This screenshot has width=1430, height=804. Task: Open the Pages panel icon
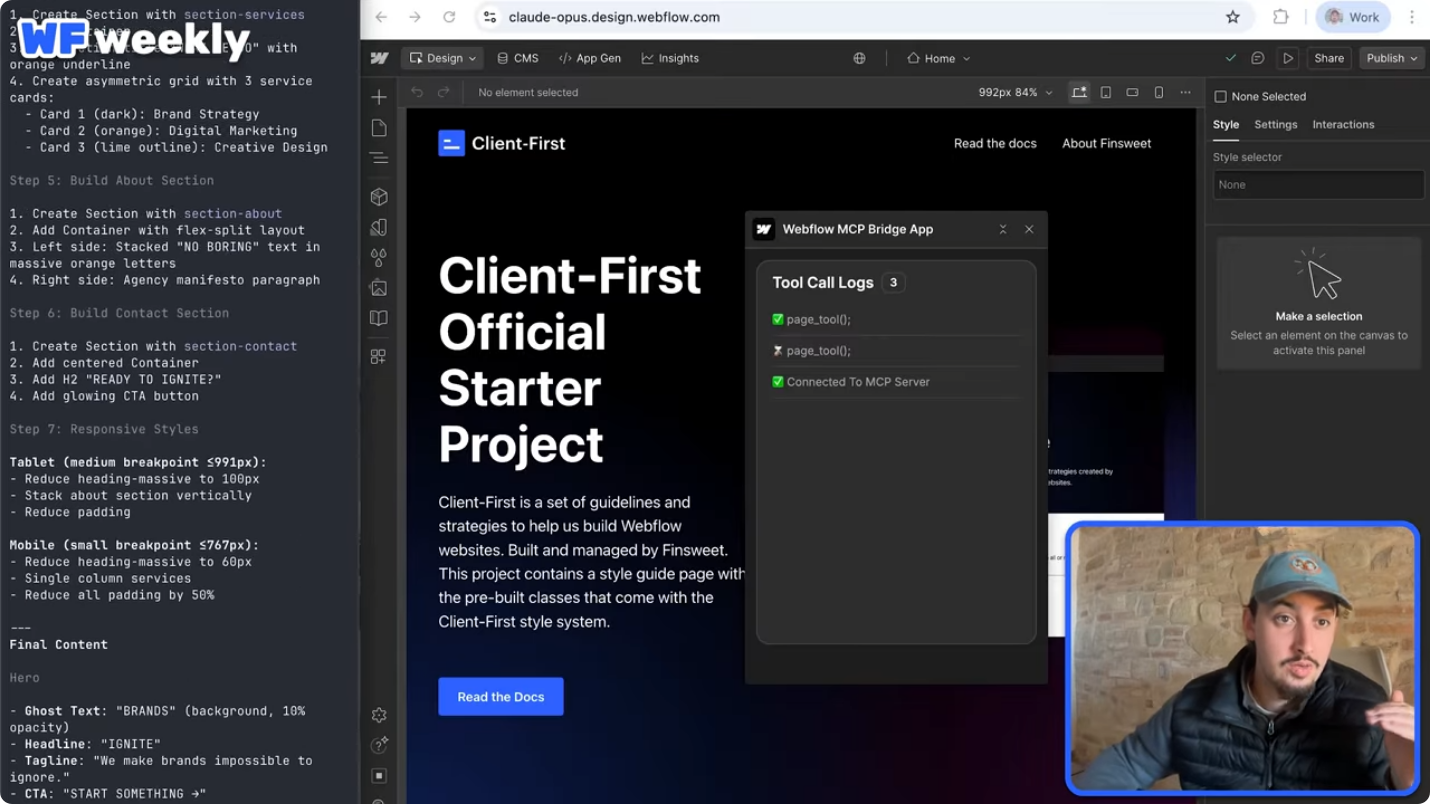(x=379, y=128)
